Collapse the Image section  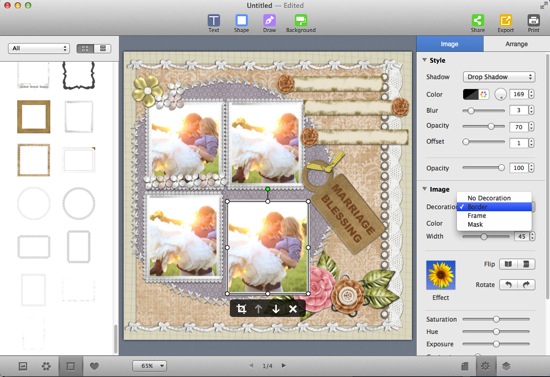(x=424, y=189)
